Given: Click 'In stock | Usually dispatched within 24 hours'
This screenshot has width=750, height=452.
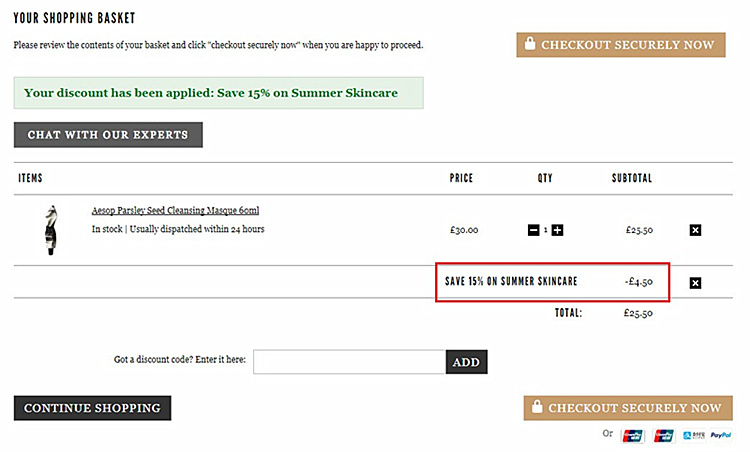Looking at the screenshot, I should coord(178,229).
